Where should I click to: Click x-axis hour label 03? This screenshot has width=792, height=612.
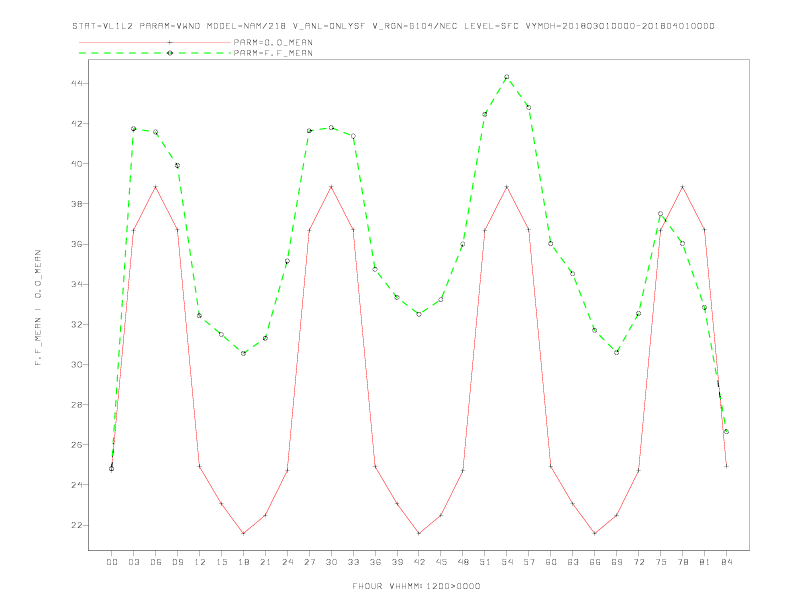click(x=133, y=562)
